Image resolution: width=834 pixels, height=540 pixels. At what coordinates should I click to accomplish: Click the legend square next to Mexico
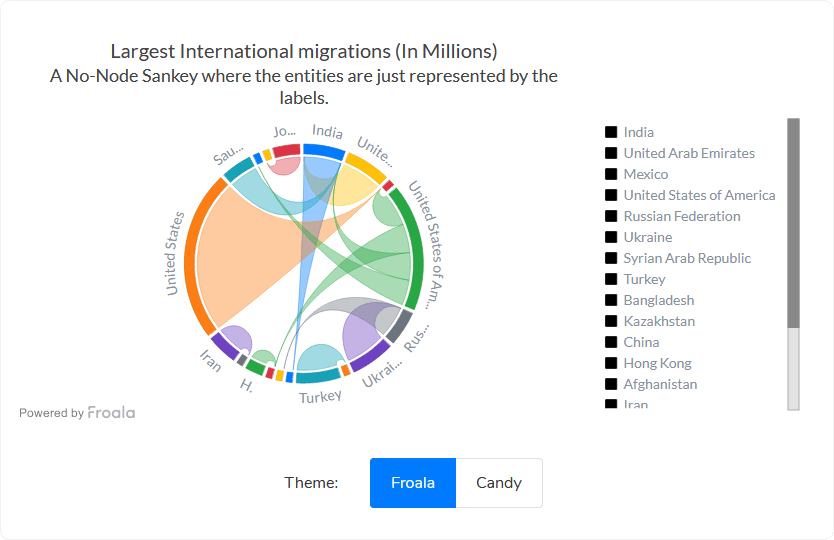(x=610, y=174)
